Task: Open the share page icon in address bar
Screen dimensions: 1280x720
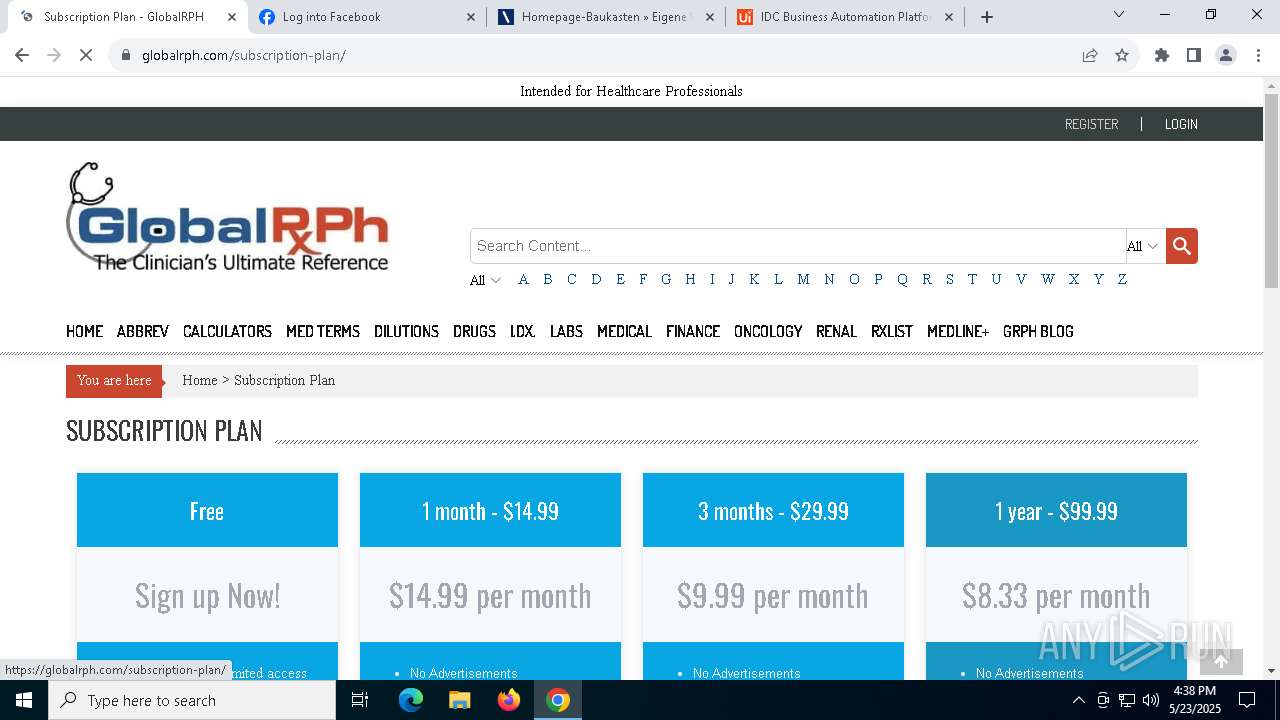Action: tap(1090, 55)
